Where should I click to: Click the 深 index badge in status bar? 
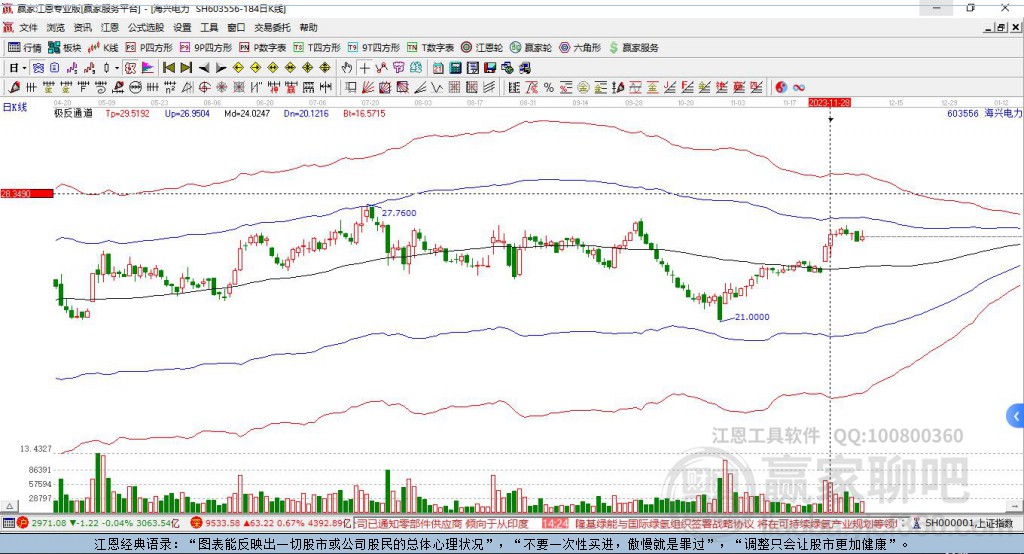click(x=196, y=523)
